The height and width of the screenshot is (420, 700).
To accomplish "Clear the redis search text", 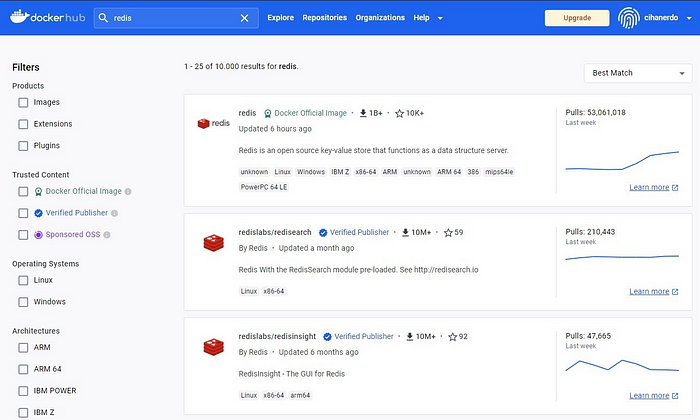I will pyautogui.click(x=245, y=18).
